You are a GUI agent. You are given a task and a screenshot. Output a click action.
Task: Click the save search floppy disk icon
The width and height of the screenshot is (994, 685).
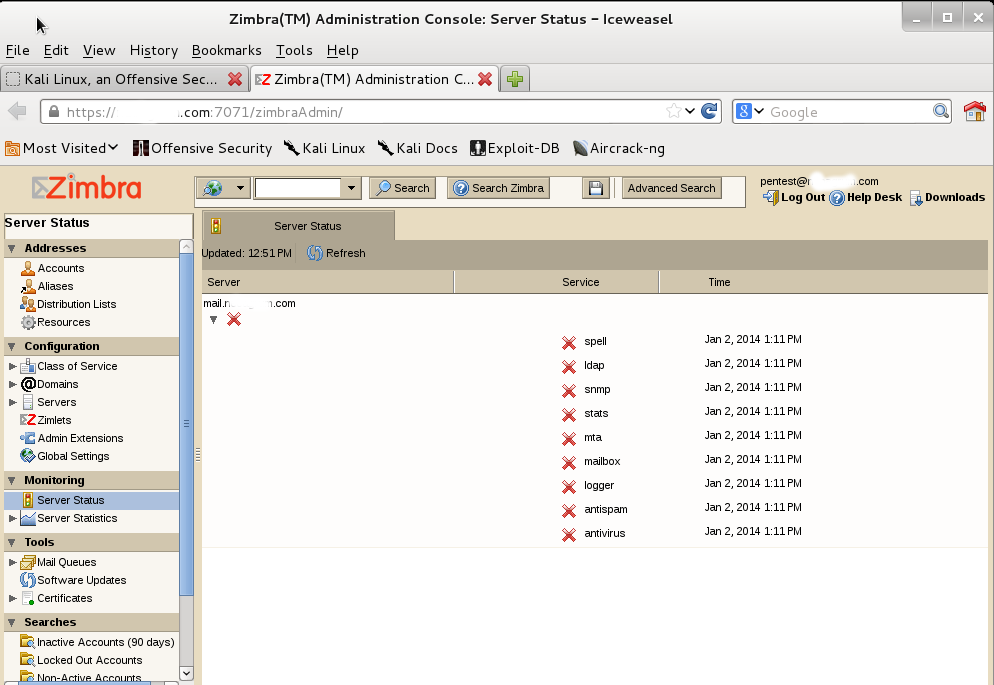pos(596,188)
